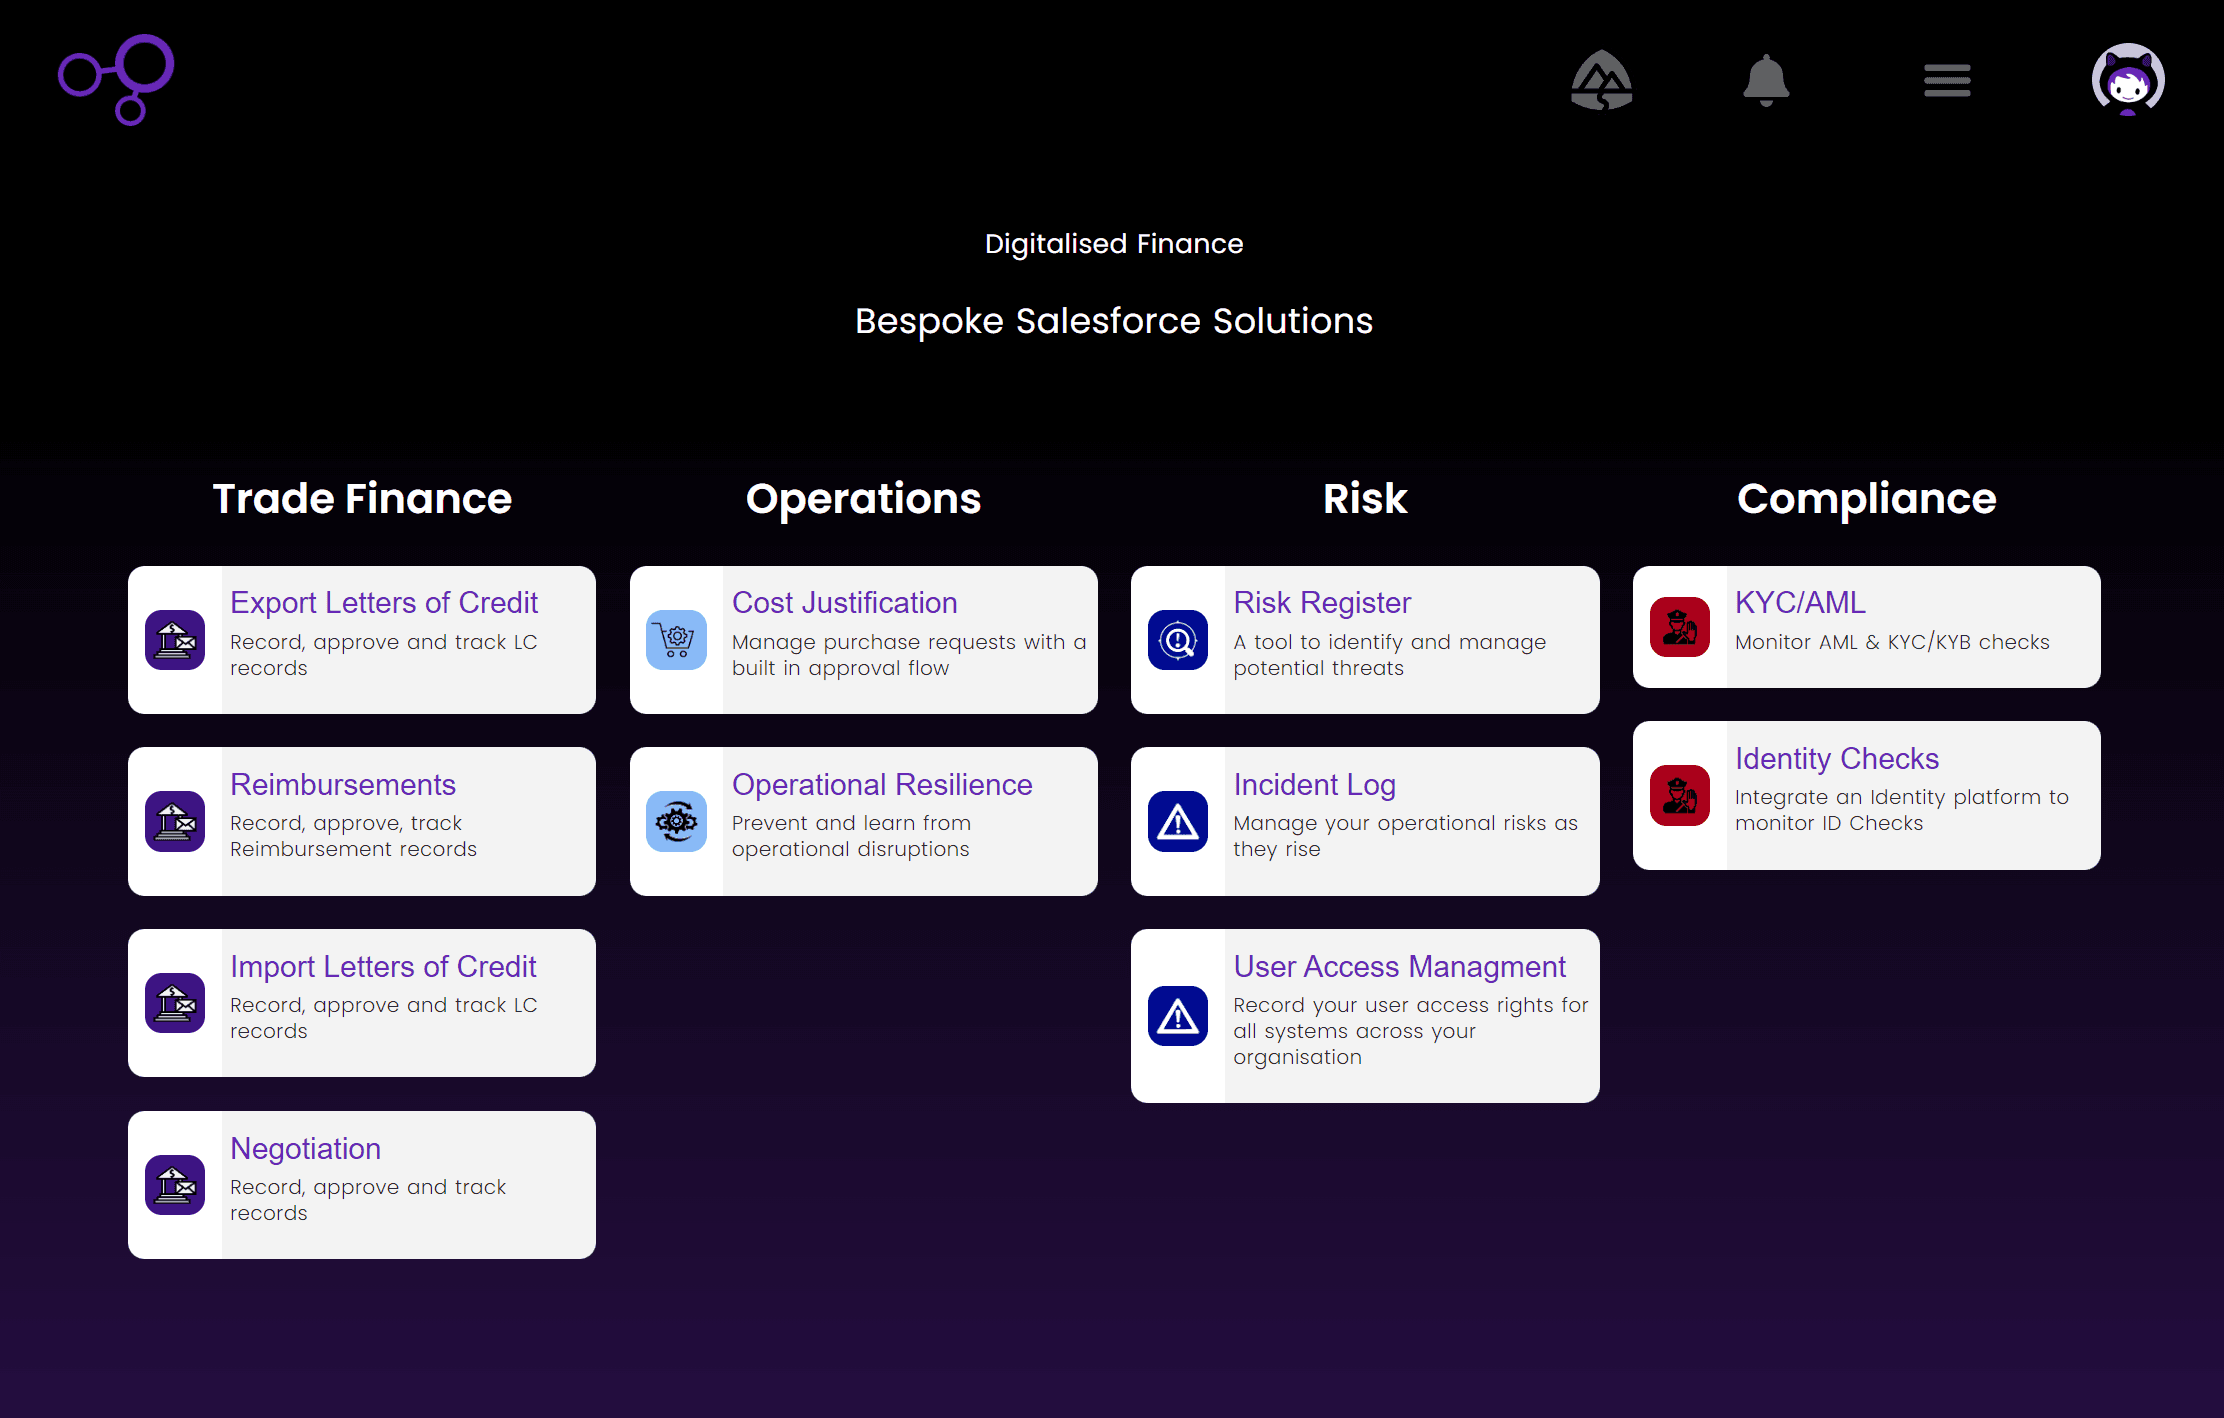Click 'Manage your operational risks as they rise'
The image size is (2224, 1418).
(x=1406, y=836)
